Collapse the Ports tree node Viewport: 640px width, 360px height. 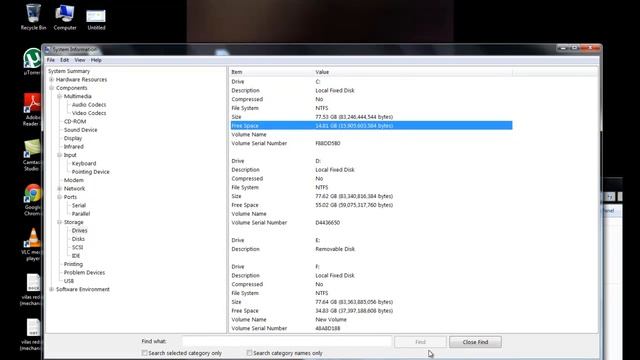60,197
